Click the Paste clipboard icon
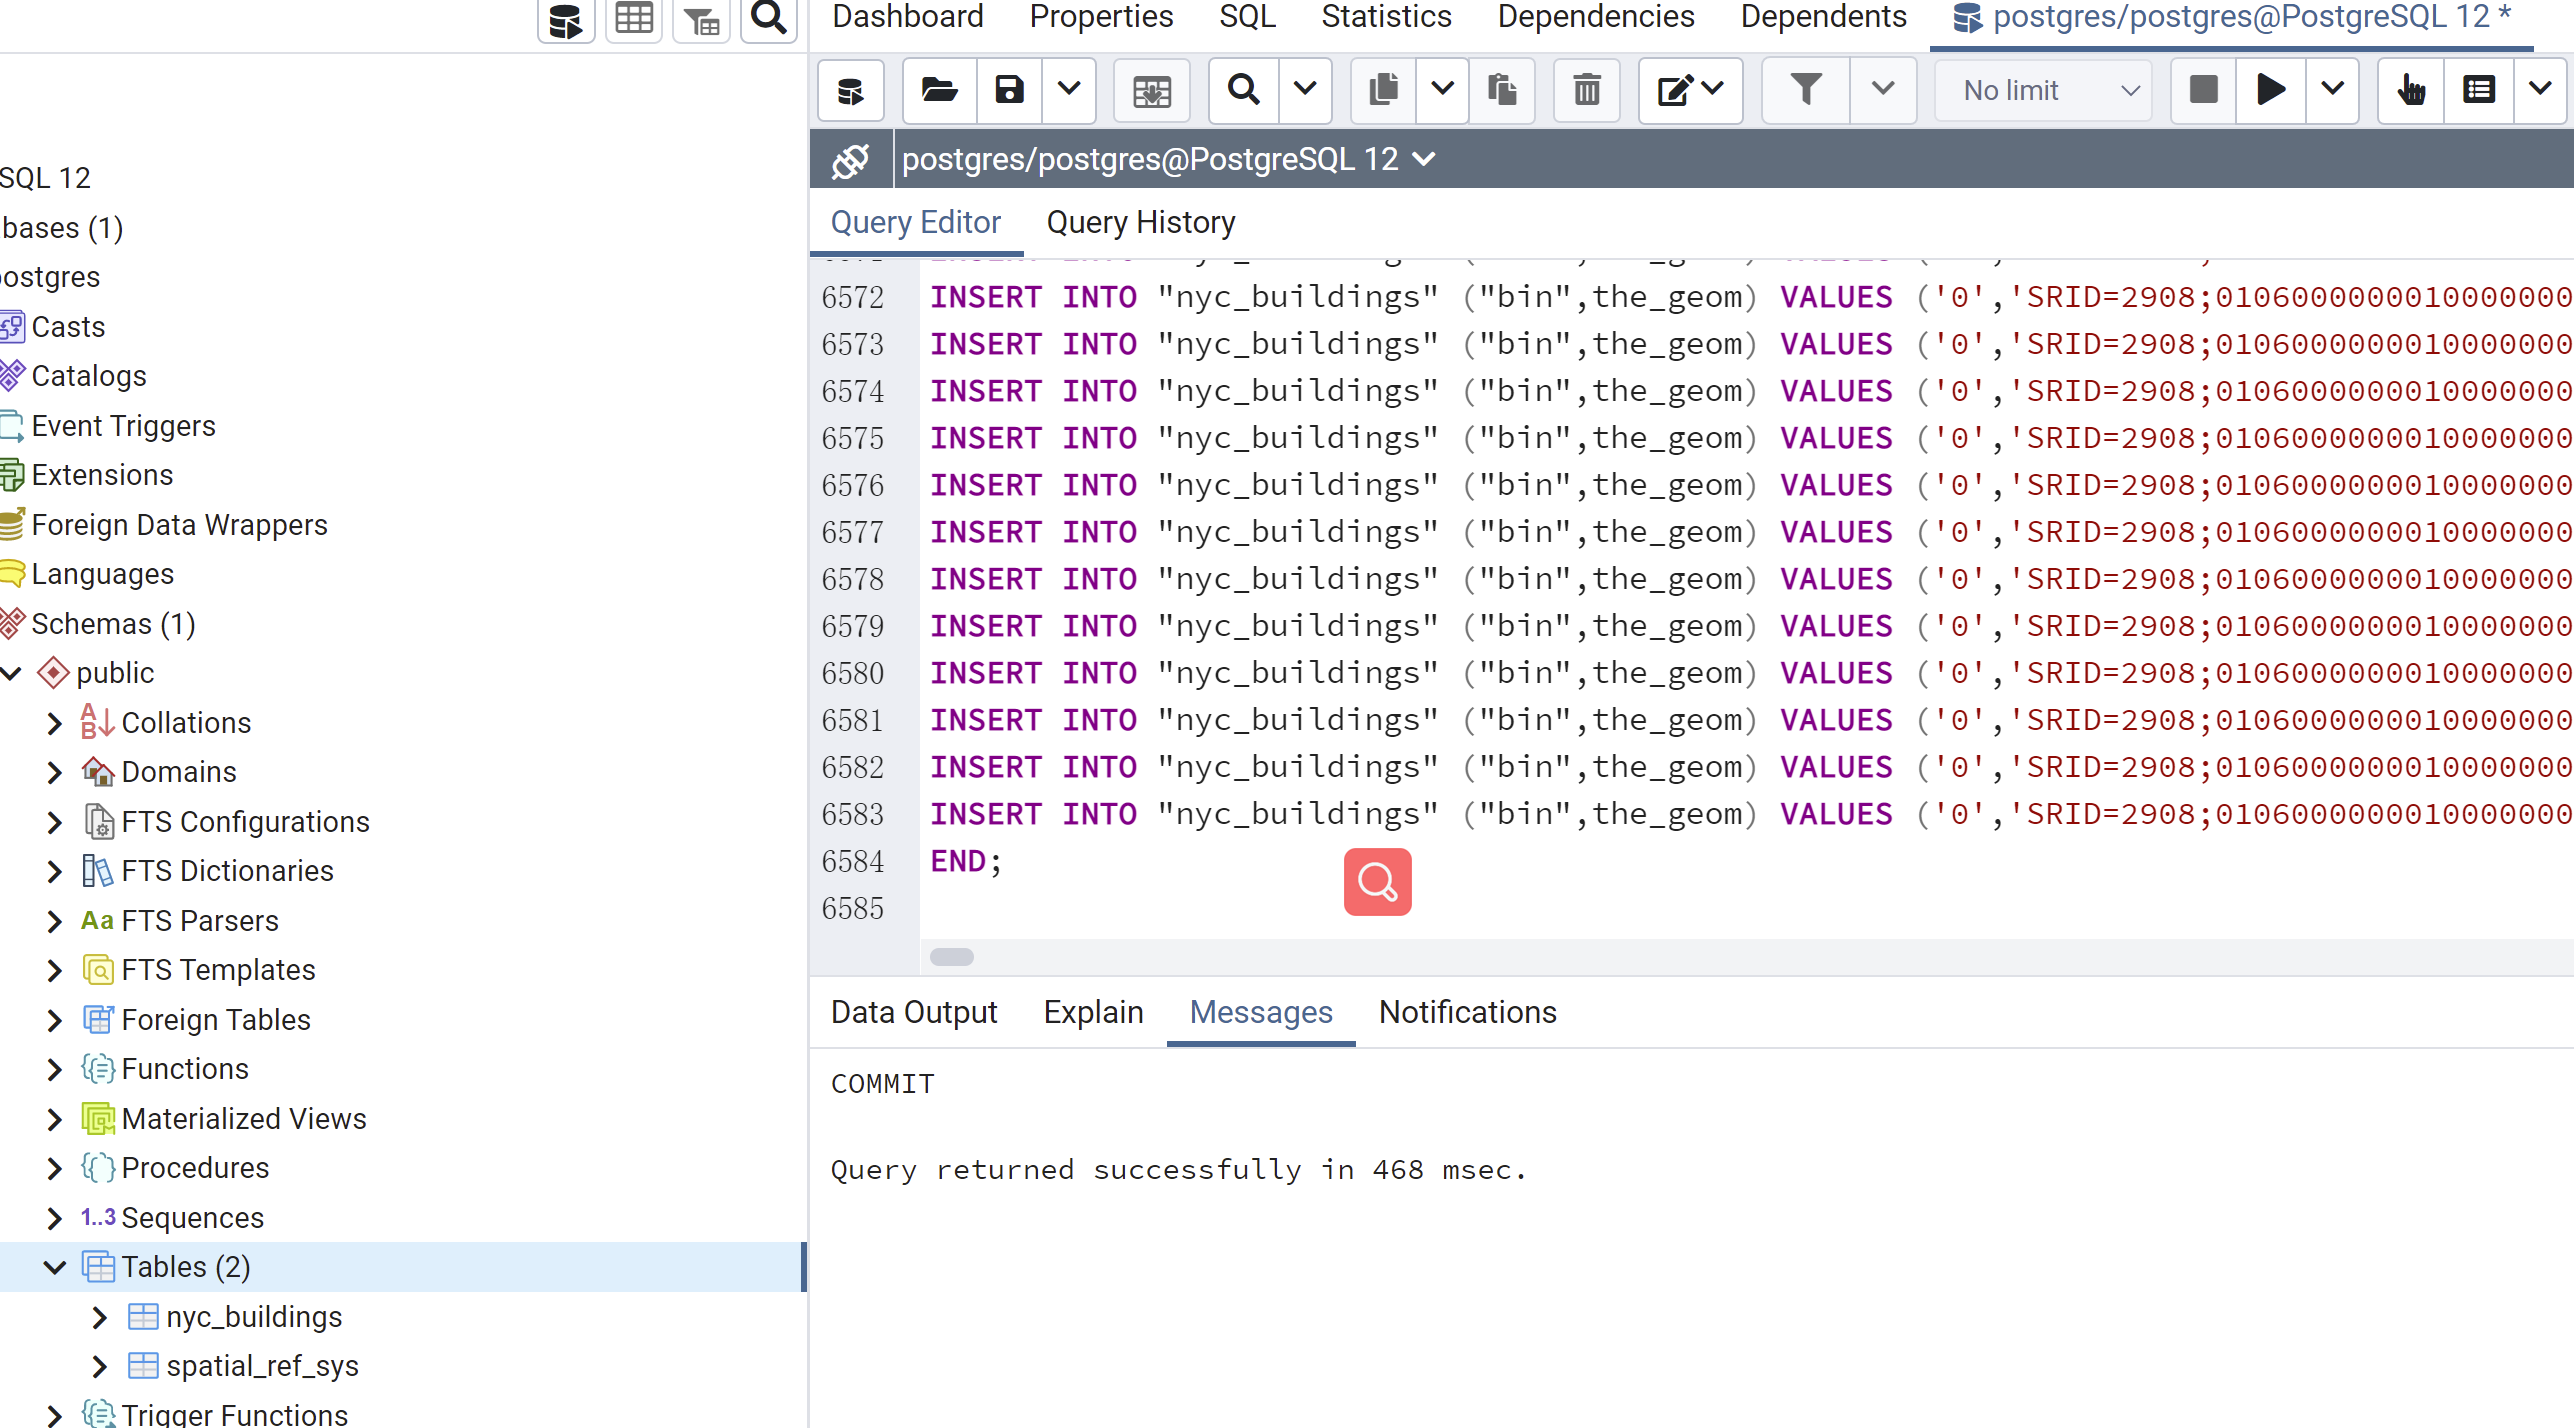The height and width of the screenshot is (1428, 2574). click(x=1501, y=90)
